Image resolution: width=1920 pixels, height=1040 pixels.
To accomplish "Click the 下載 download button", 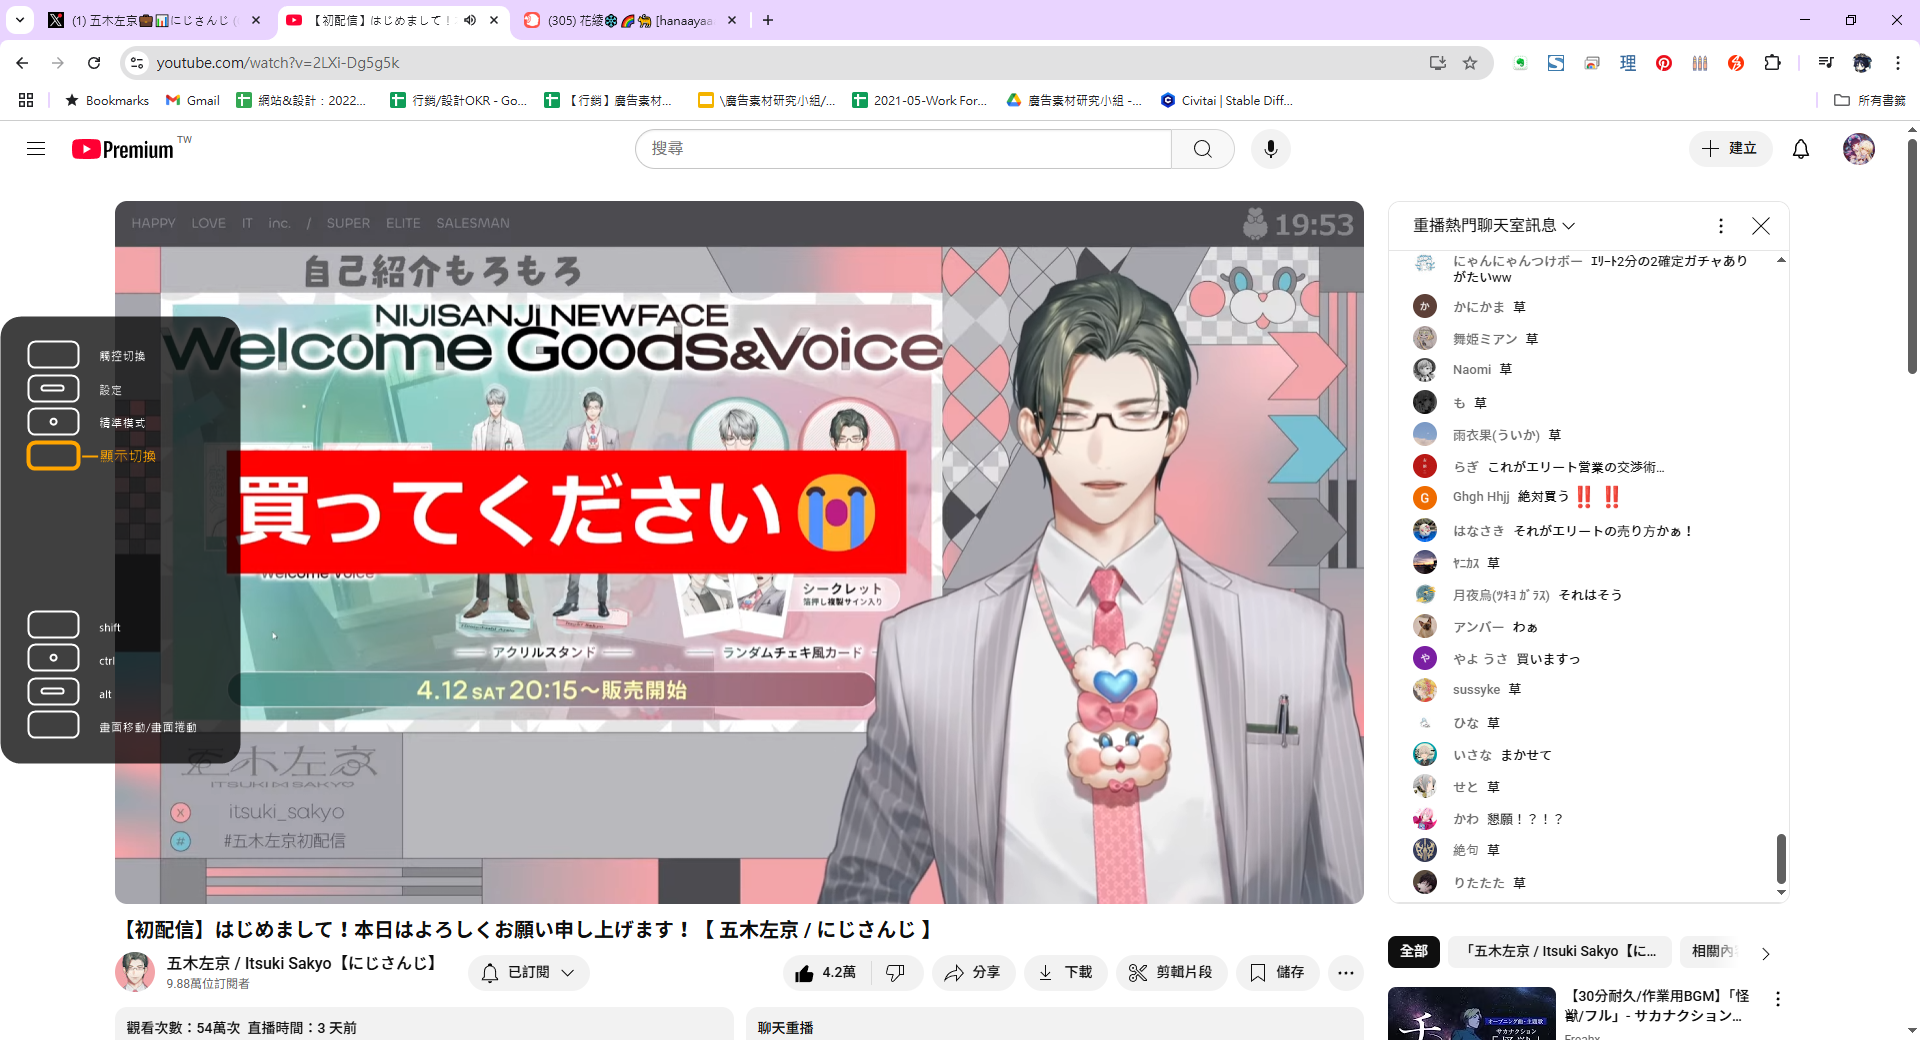I will coord(1066,973).
